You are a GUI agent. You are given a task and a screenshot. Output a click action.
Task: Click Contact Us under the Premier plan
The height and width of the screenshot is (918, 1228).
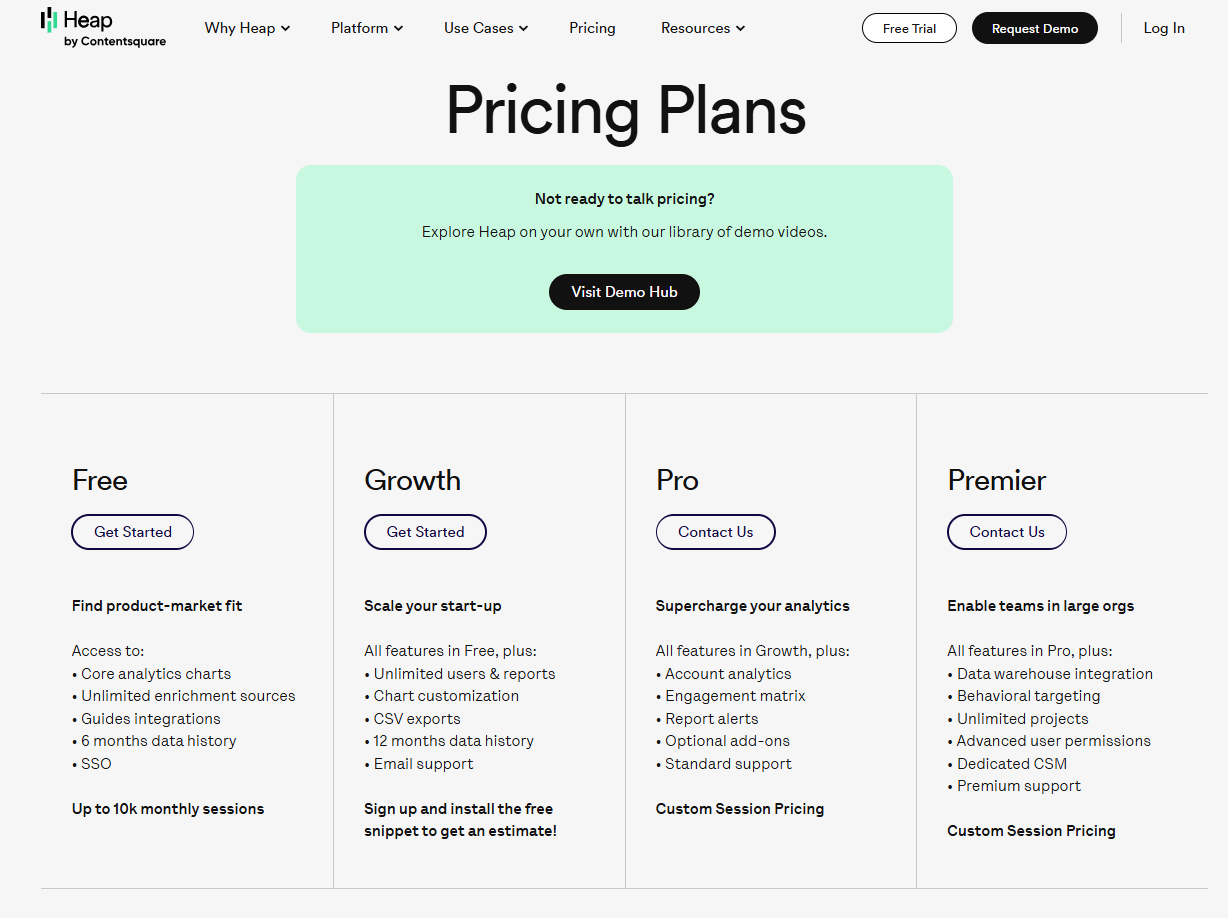tap(1006, 531)
